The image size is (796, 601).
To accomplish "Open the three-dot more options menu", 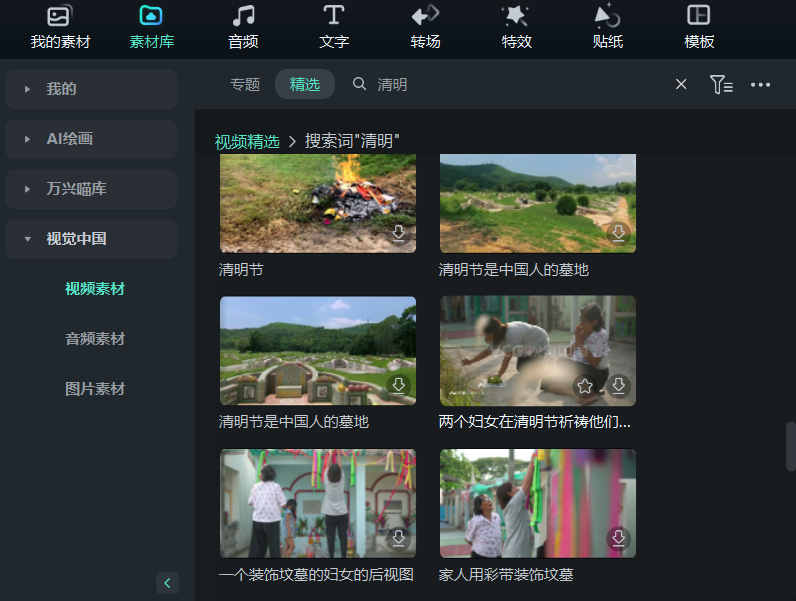I will [x=760, y=85].
